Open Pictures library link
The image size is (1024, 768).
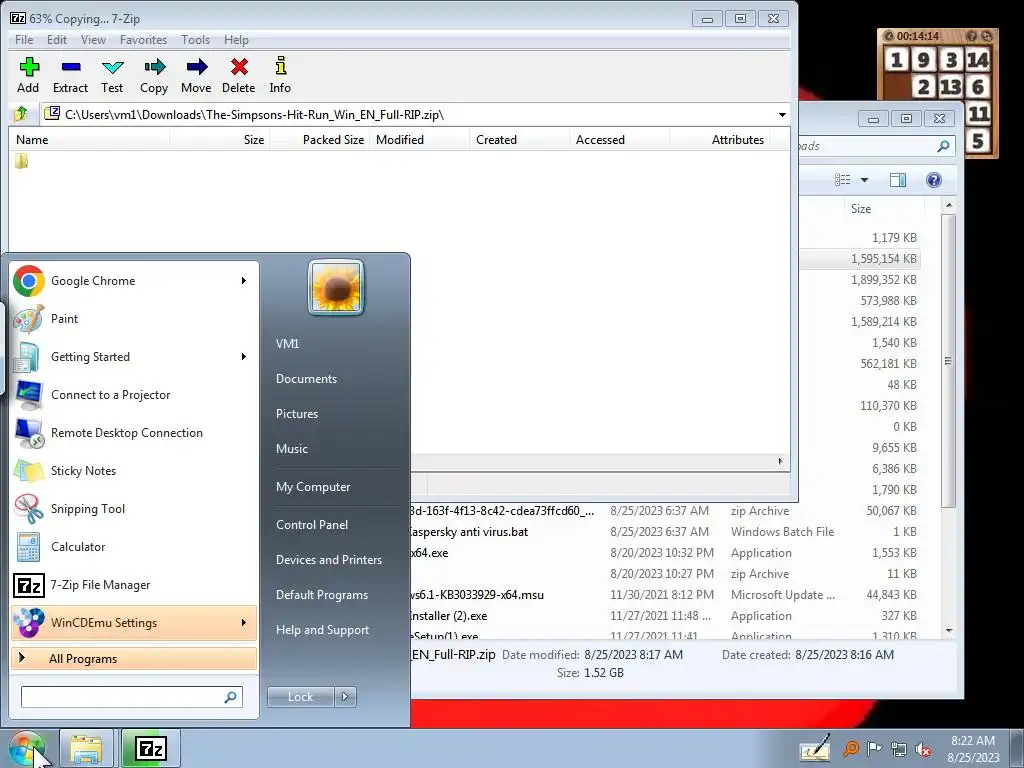coord(297,414)
